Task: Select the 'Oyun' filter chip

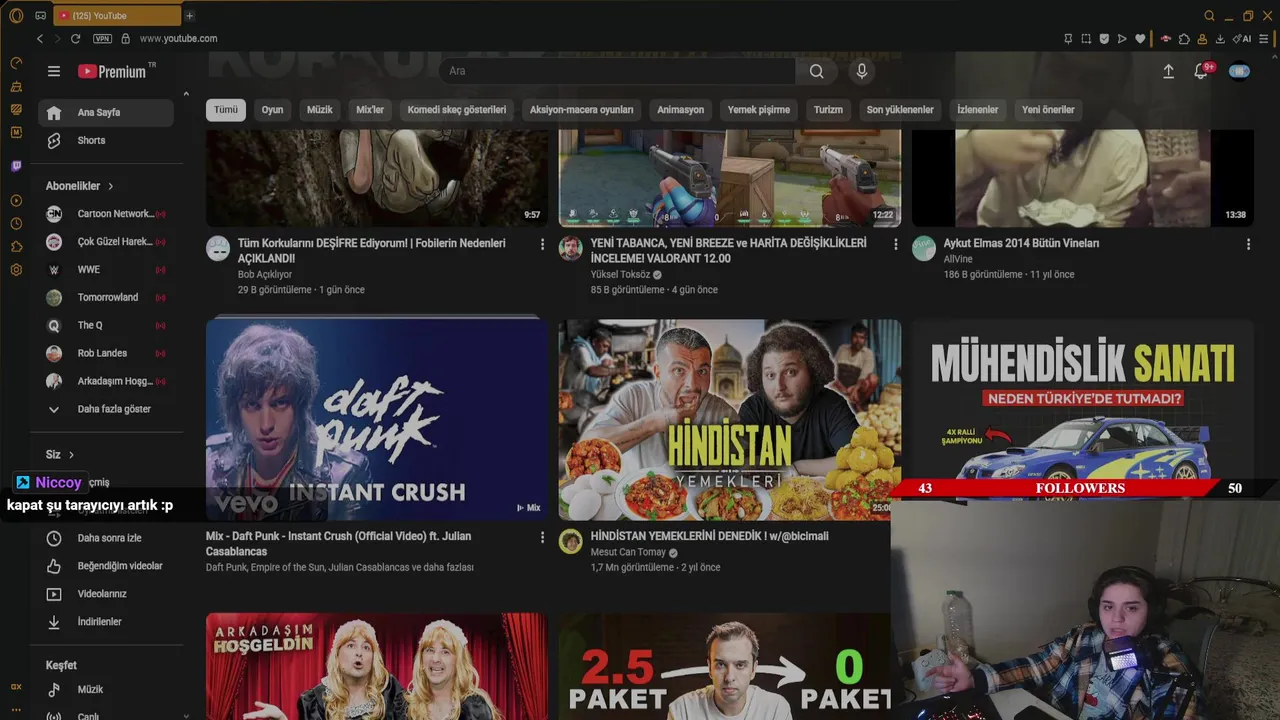Action: (x=272, y=110)
